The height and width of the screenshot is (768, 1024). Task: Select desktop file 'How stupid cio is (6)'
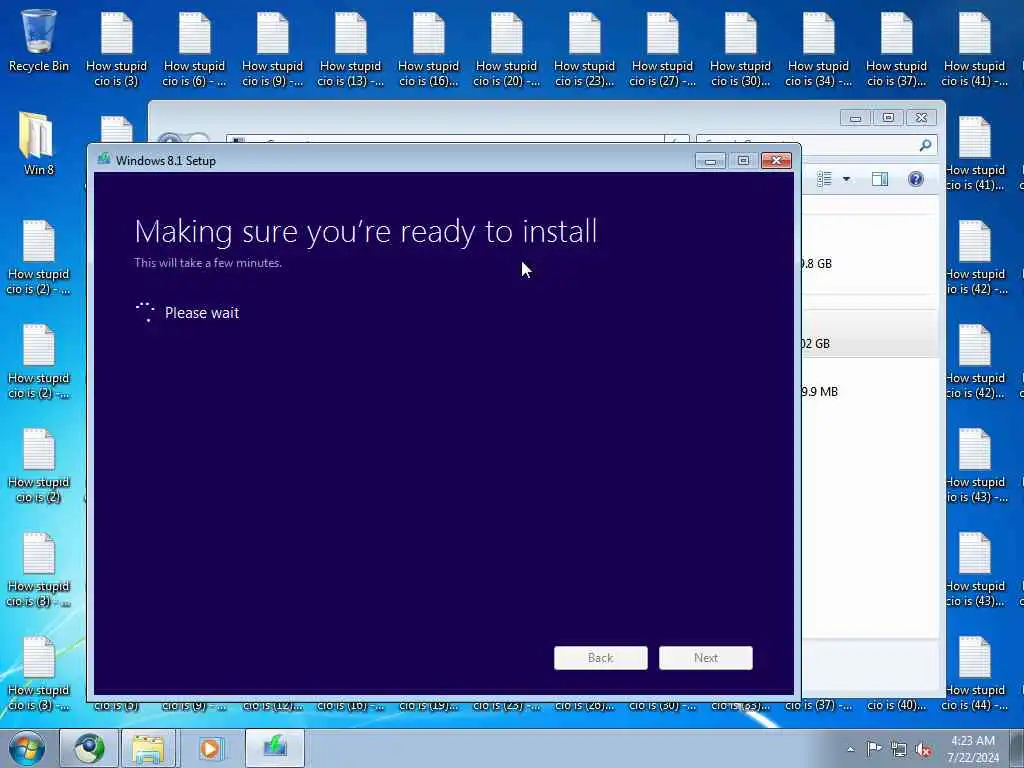click(x=195, y=50)
